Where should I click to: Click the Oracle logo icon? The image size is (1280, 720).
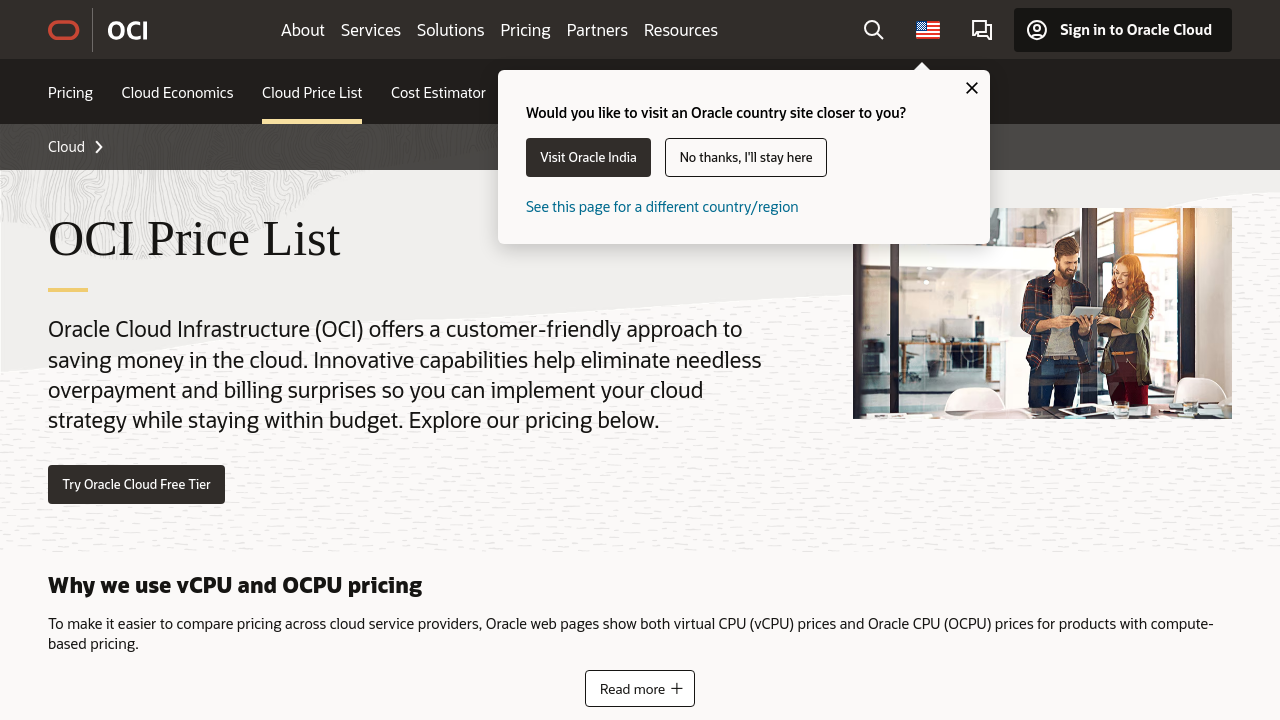click(64, 30)
